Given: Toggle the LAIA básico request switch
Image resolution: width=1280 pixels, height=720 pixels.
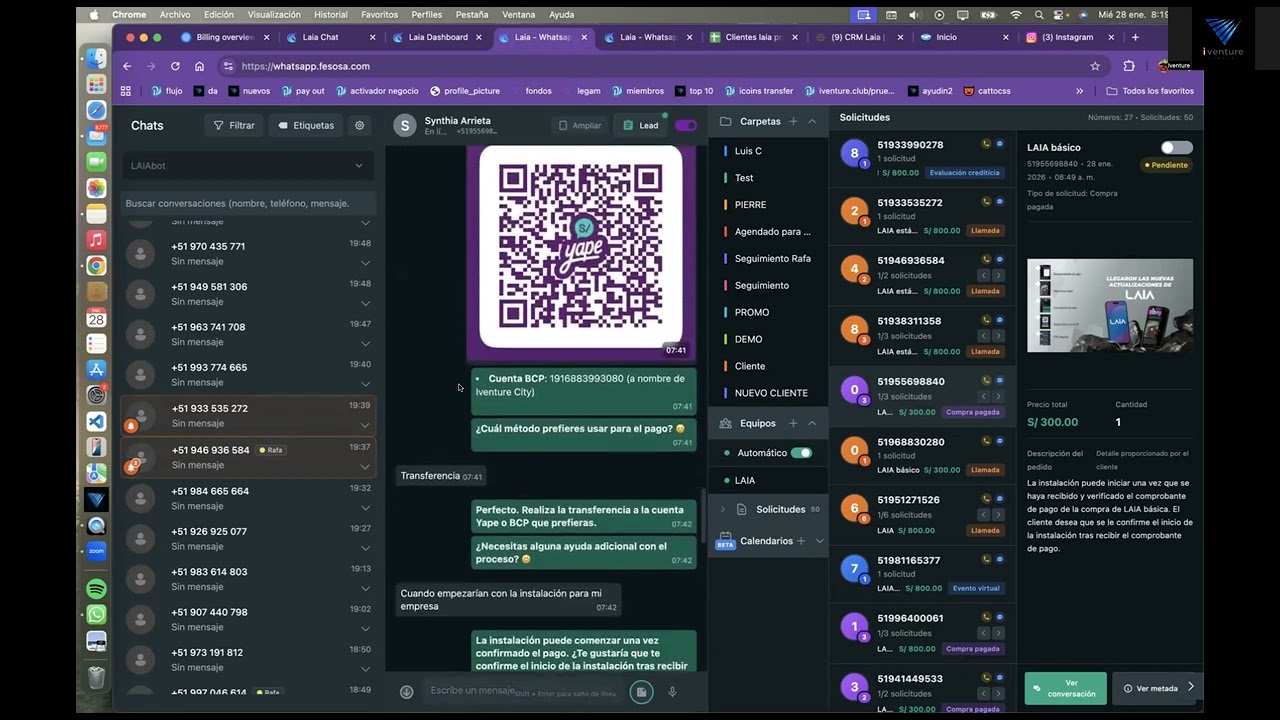Looking at the screenshot, I should (x=1176, y=148).
